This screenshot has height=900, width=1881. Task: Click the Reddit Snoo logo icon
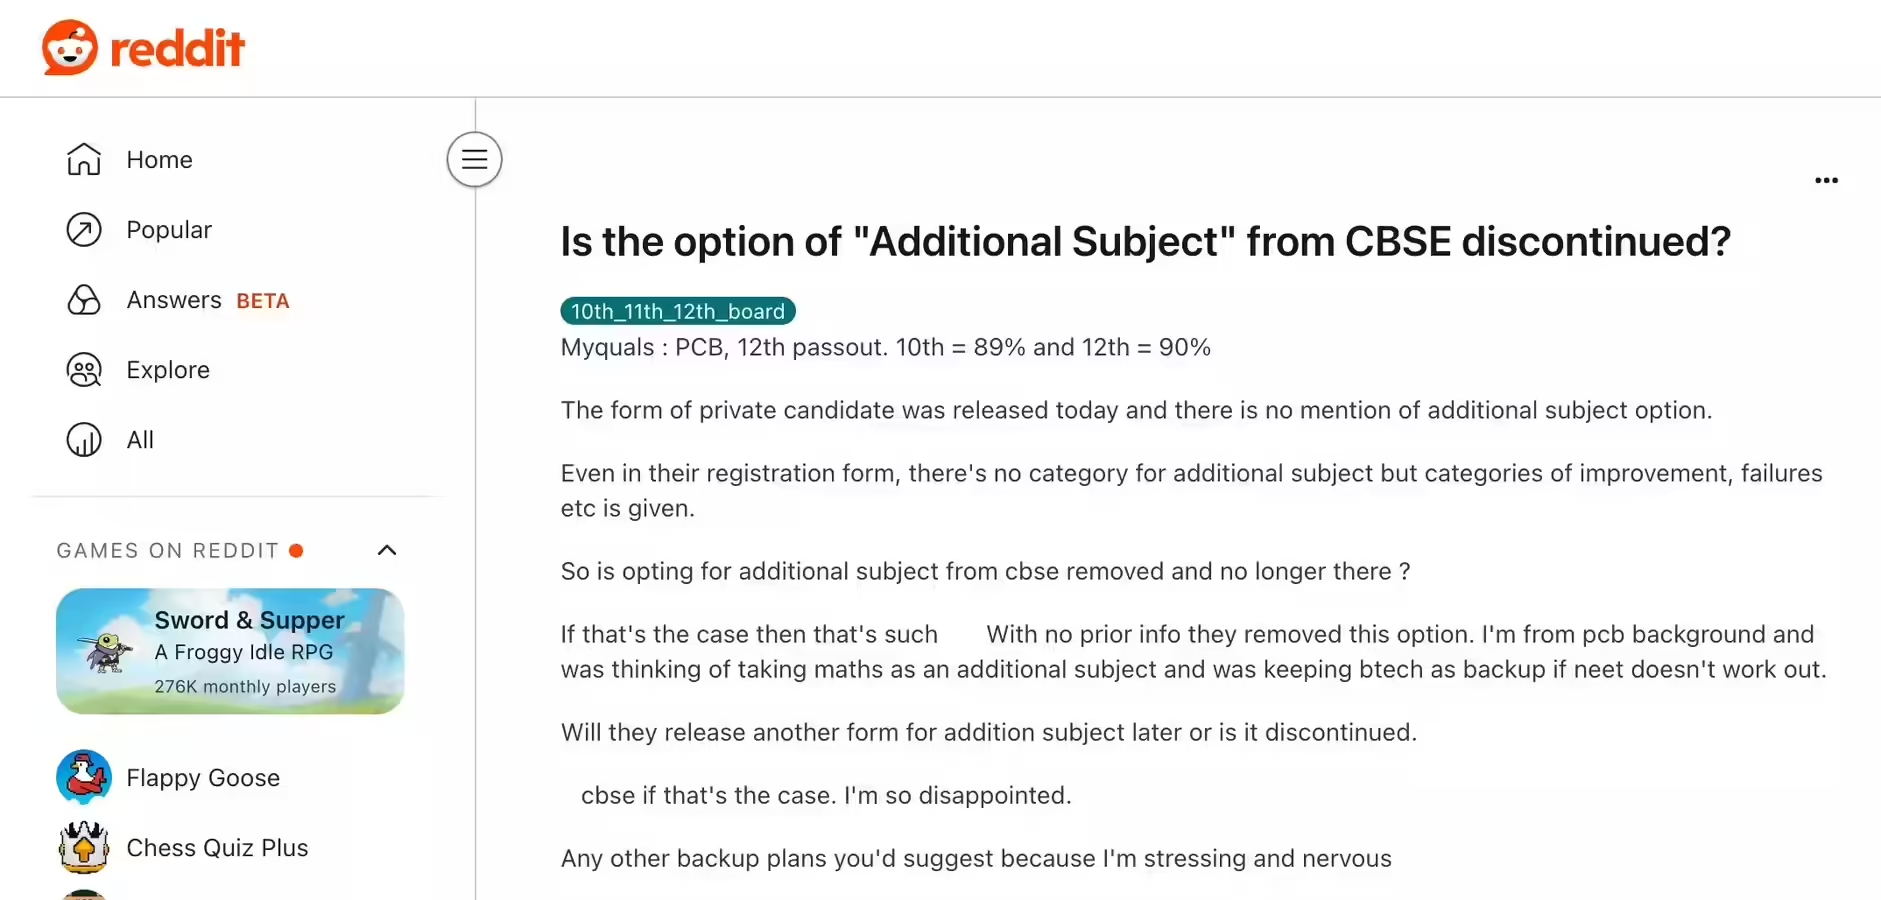point(70,47)
